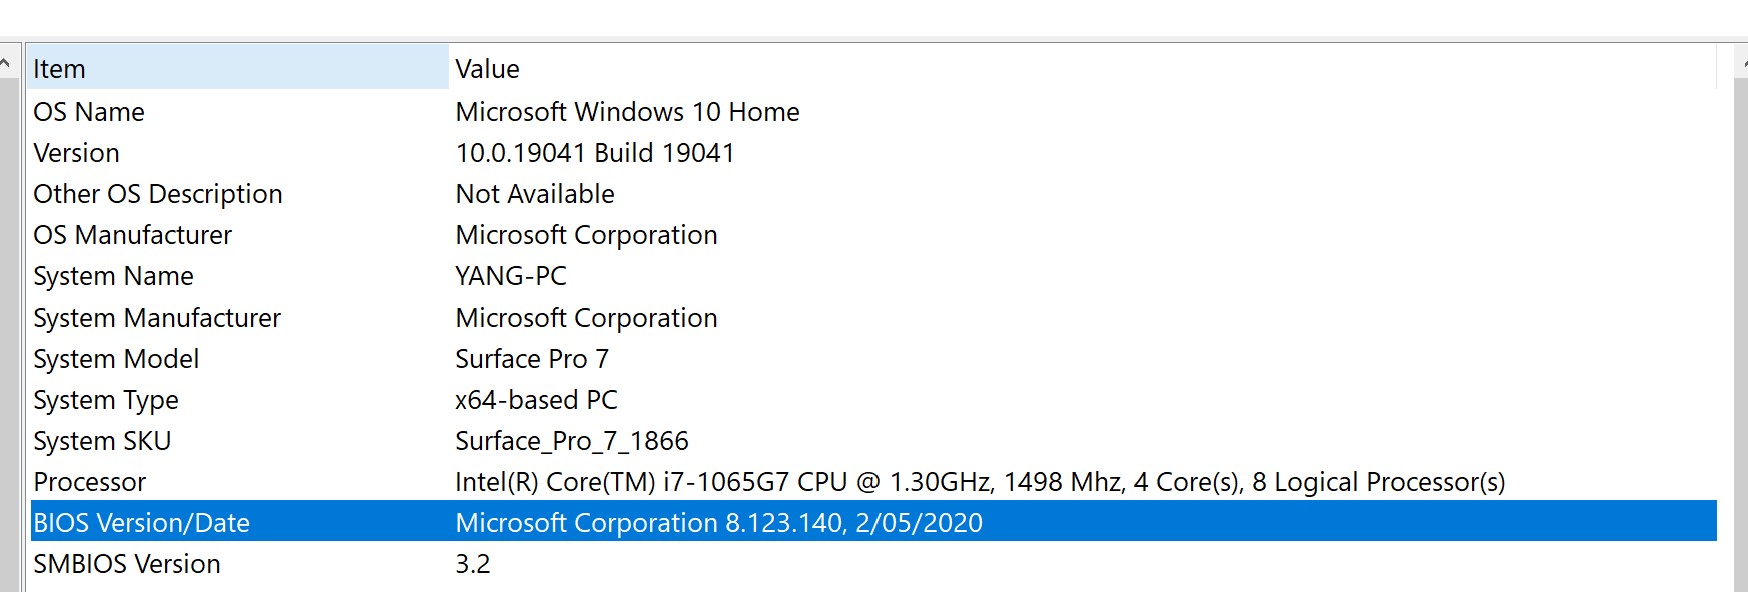
Task: Click the Value column header
Action: pyautogui.click(x=1083, y=68)
